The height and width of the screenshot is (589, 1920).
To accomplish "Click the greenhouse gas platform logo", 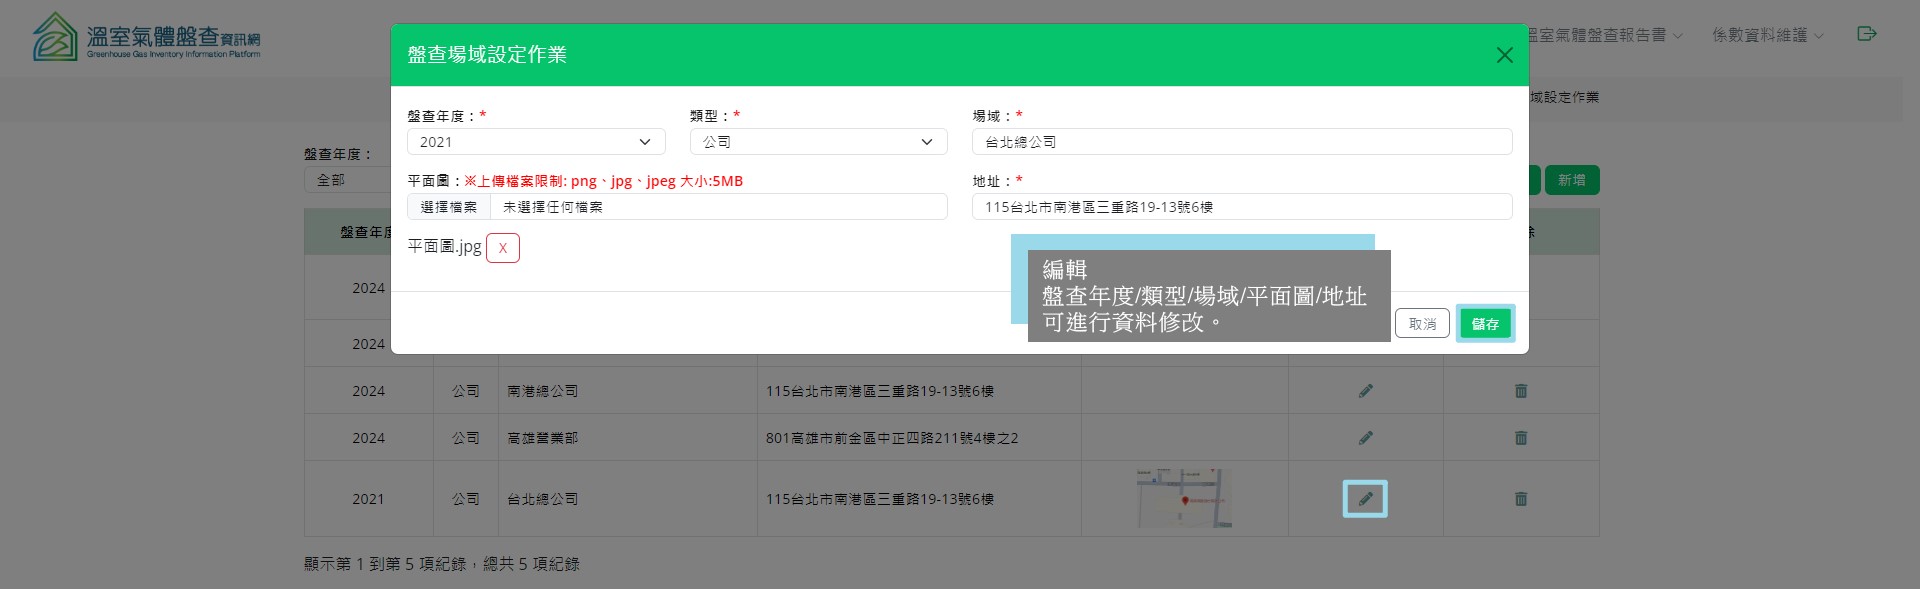I will pyautogui.click(x=146, y=38).
